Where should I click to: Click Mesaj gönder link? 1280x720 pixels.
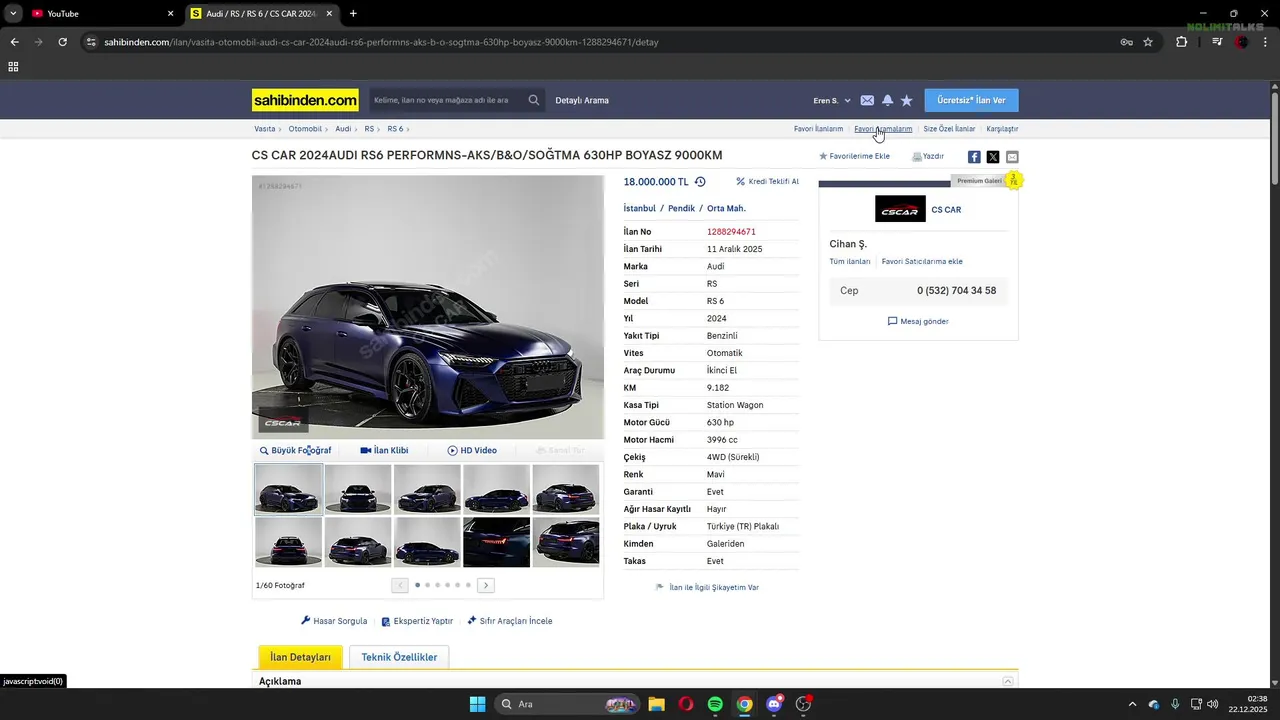[918, 321]
